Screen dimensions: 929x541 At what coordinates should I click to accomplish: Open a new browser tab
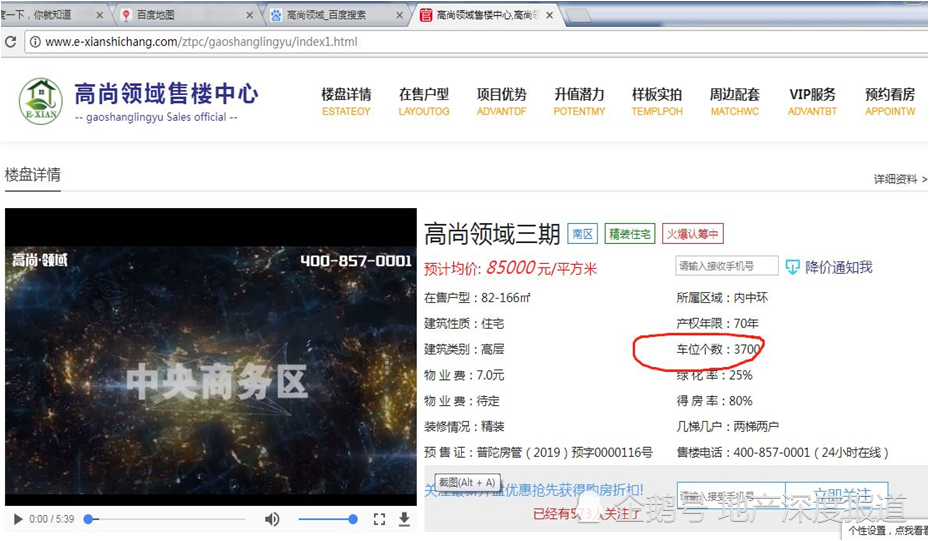(578, 16)
